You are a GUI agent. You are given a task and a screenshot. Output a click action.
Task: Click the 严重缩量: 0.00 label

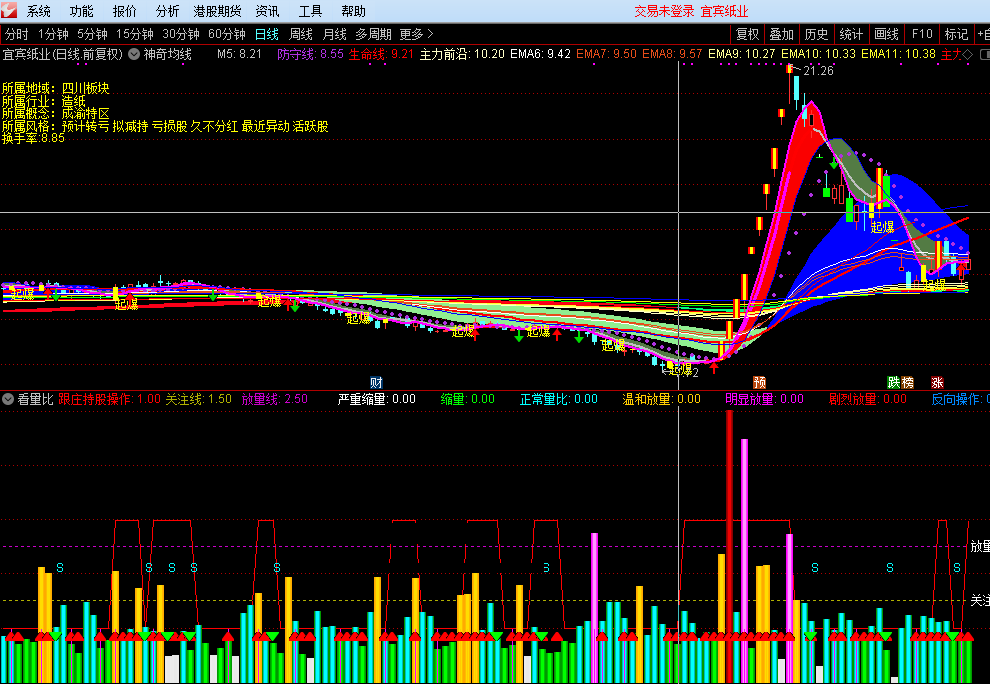(x=377, y=399)
